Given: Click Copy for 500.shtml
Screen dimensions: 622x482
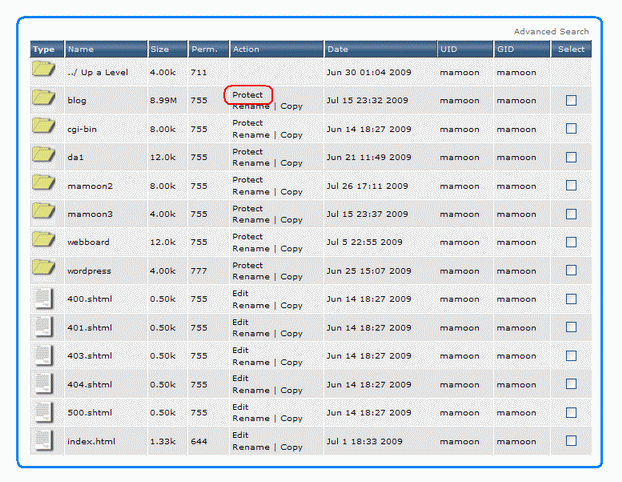Looking at the screenshot, I should click(x=291, y=419).
